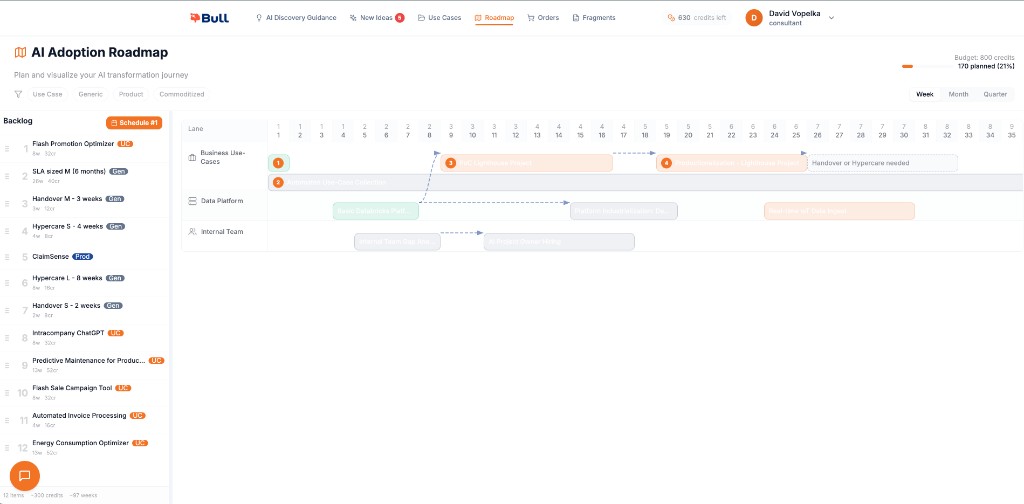This screenshot has height=504, width=1024.
Task: Grab the drag handle of Predictive Maintenance item
Action: click(7, 366)
